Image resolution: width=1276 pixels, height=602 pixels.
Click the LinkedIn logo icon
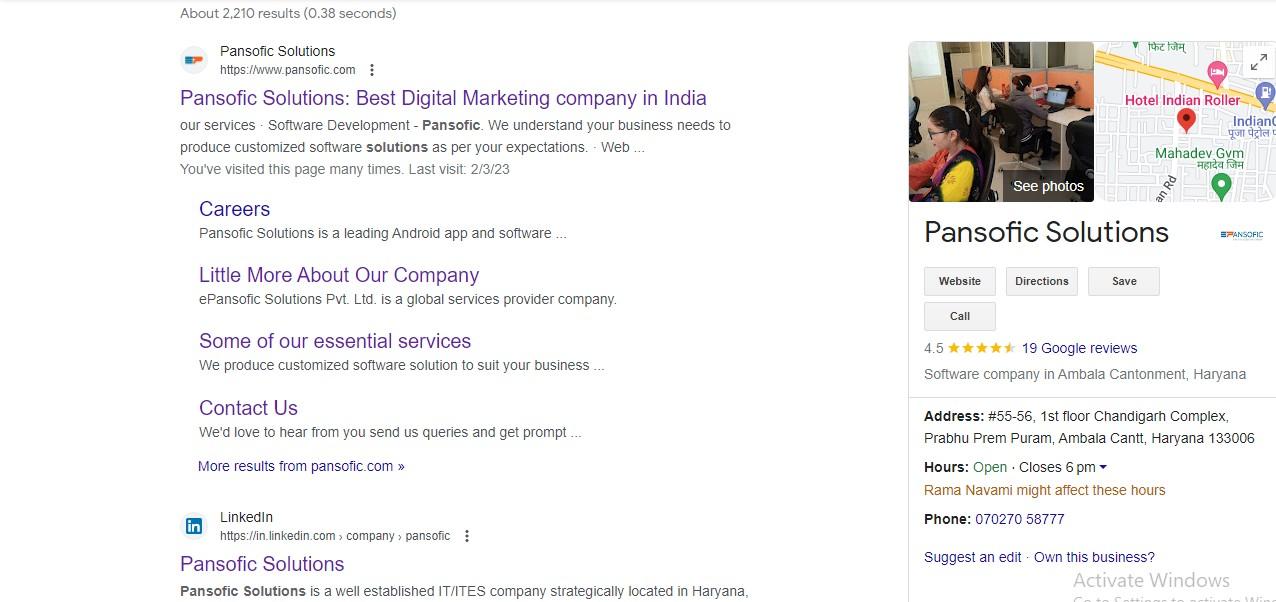point(194,526)
